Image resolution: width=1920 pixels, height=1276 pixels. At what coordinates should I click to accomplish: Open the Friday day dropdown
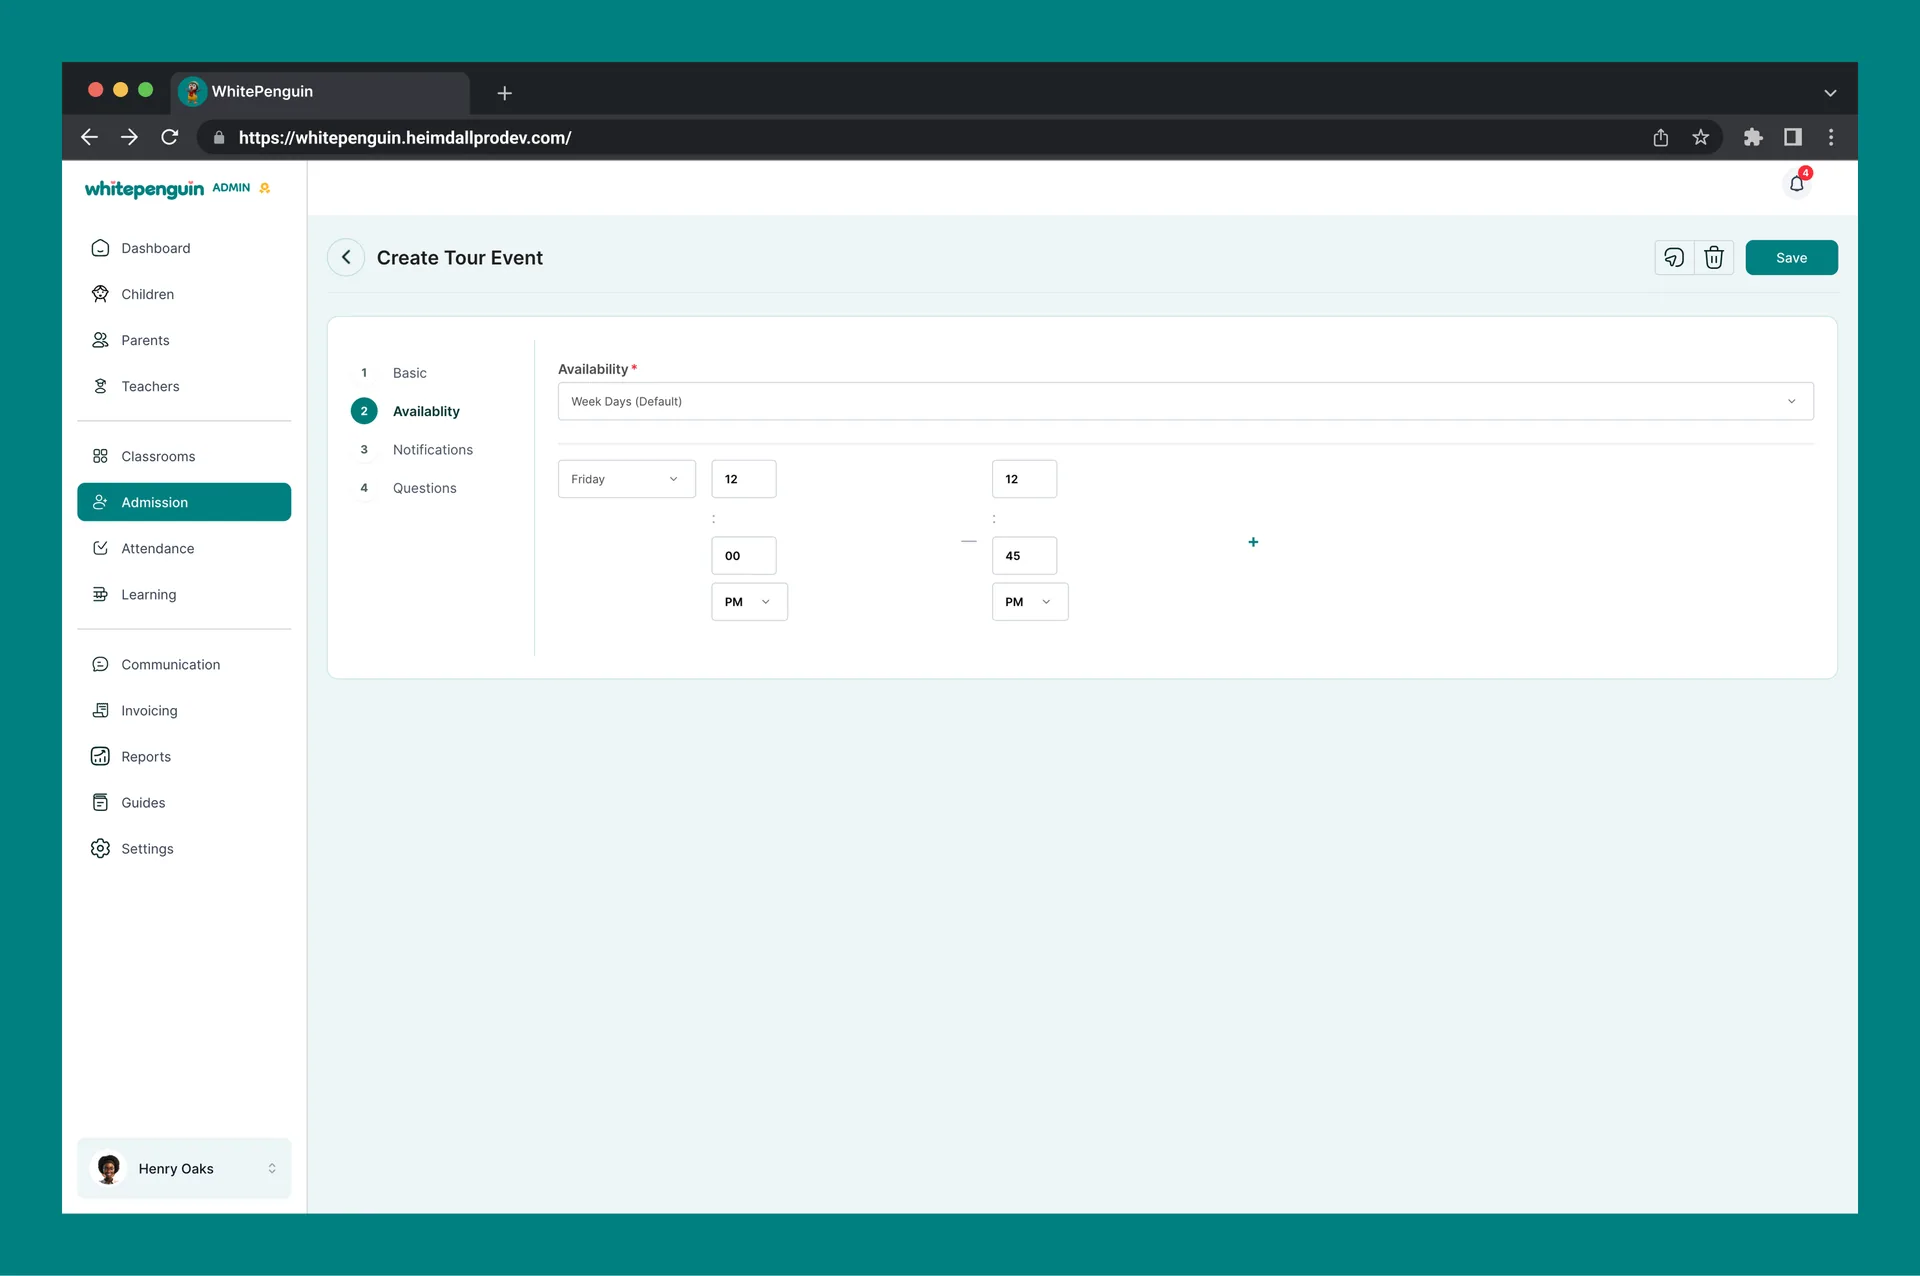click(x=626, y=479)
